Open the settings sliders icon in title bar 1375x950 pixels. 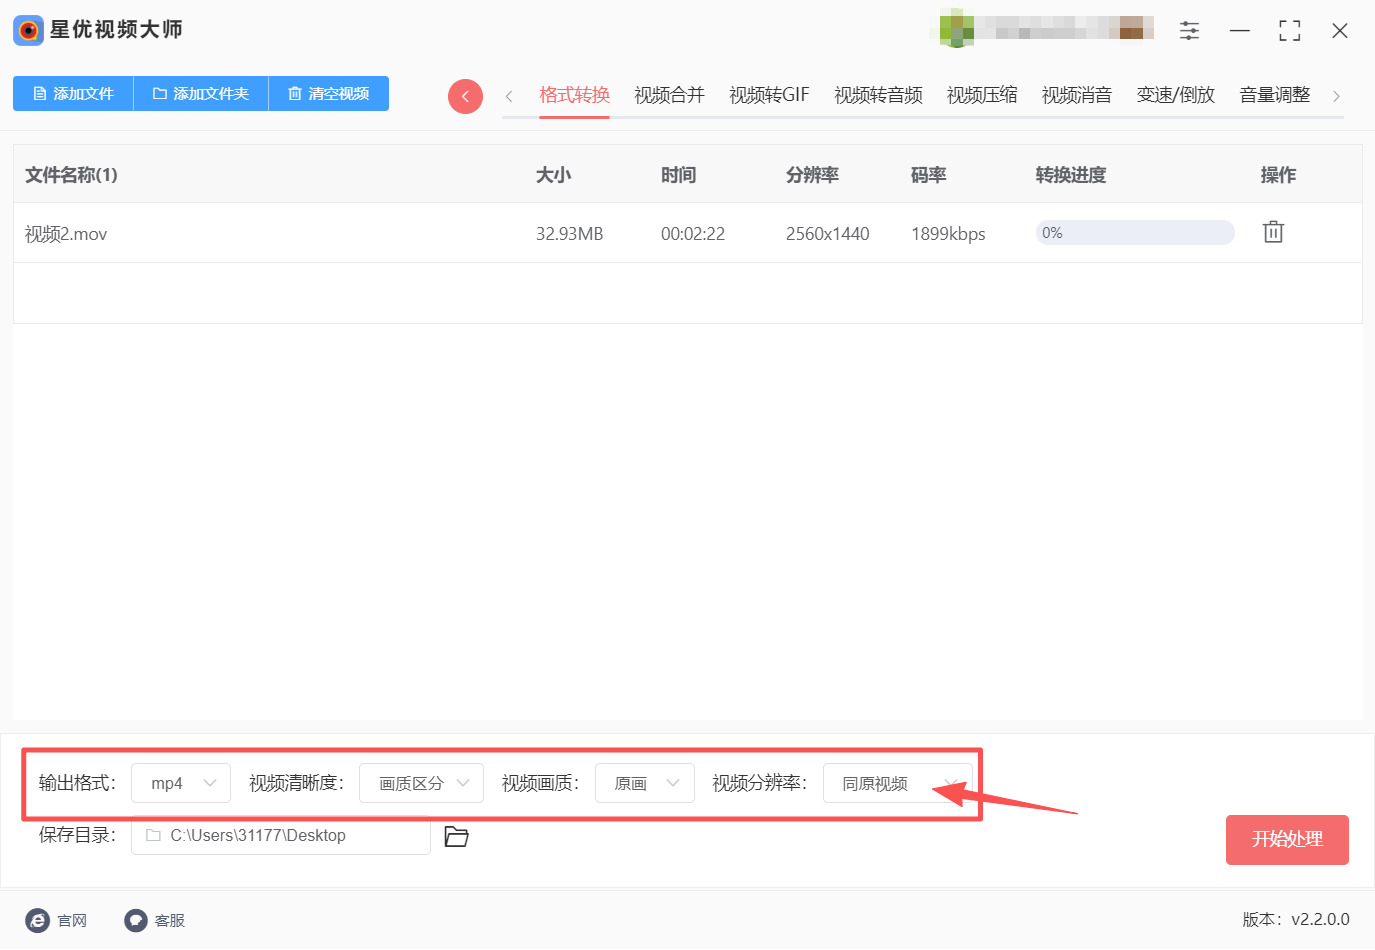tap(1189, 30)
